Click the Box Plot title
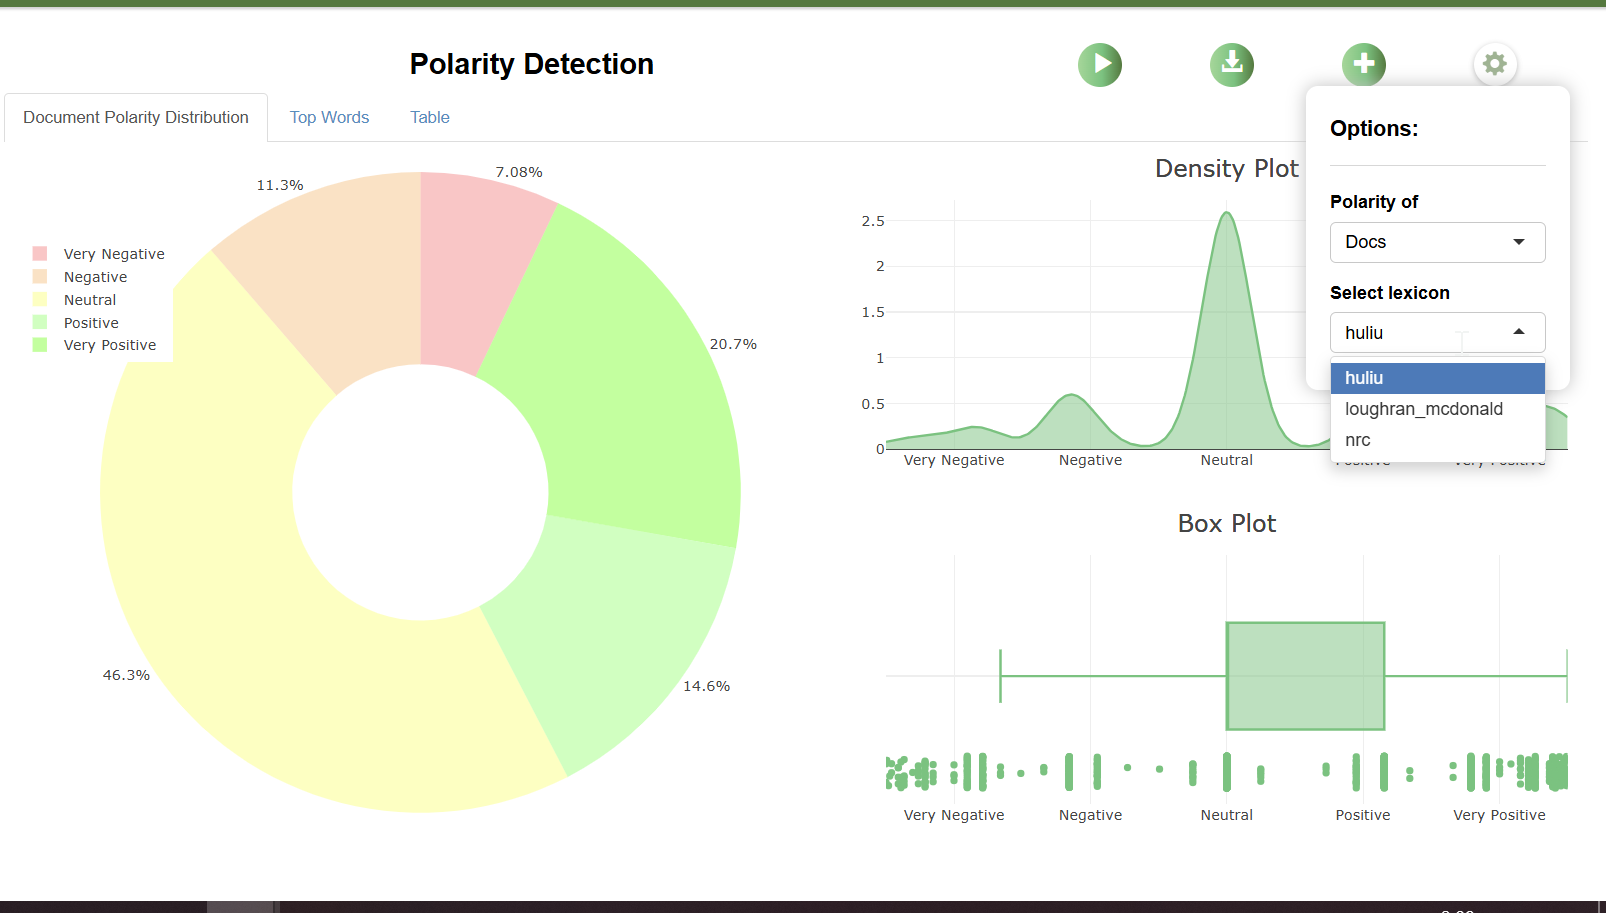This screenshot has width=1606, height=913. (1227, 523)
